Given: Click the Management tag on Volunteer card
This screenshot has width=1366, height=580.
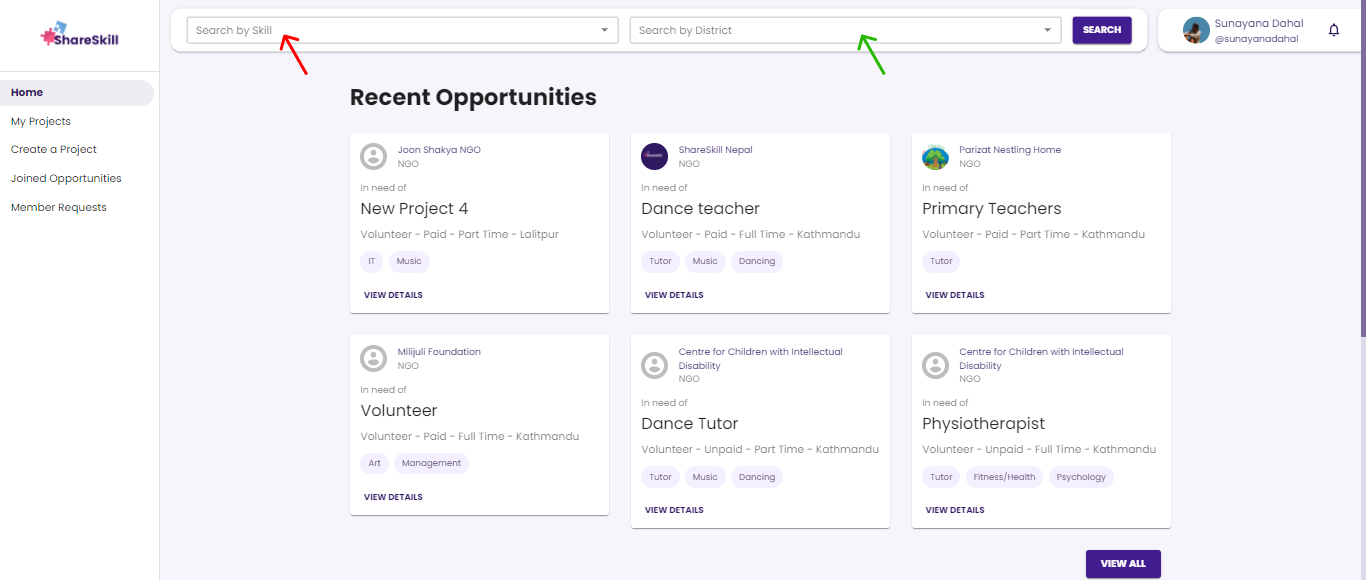Looking at the screenshot, I should [431, 463].
